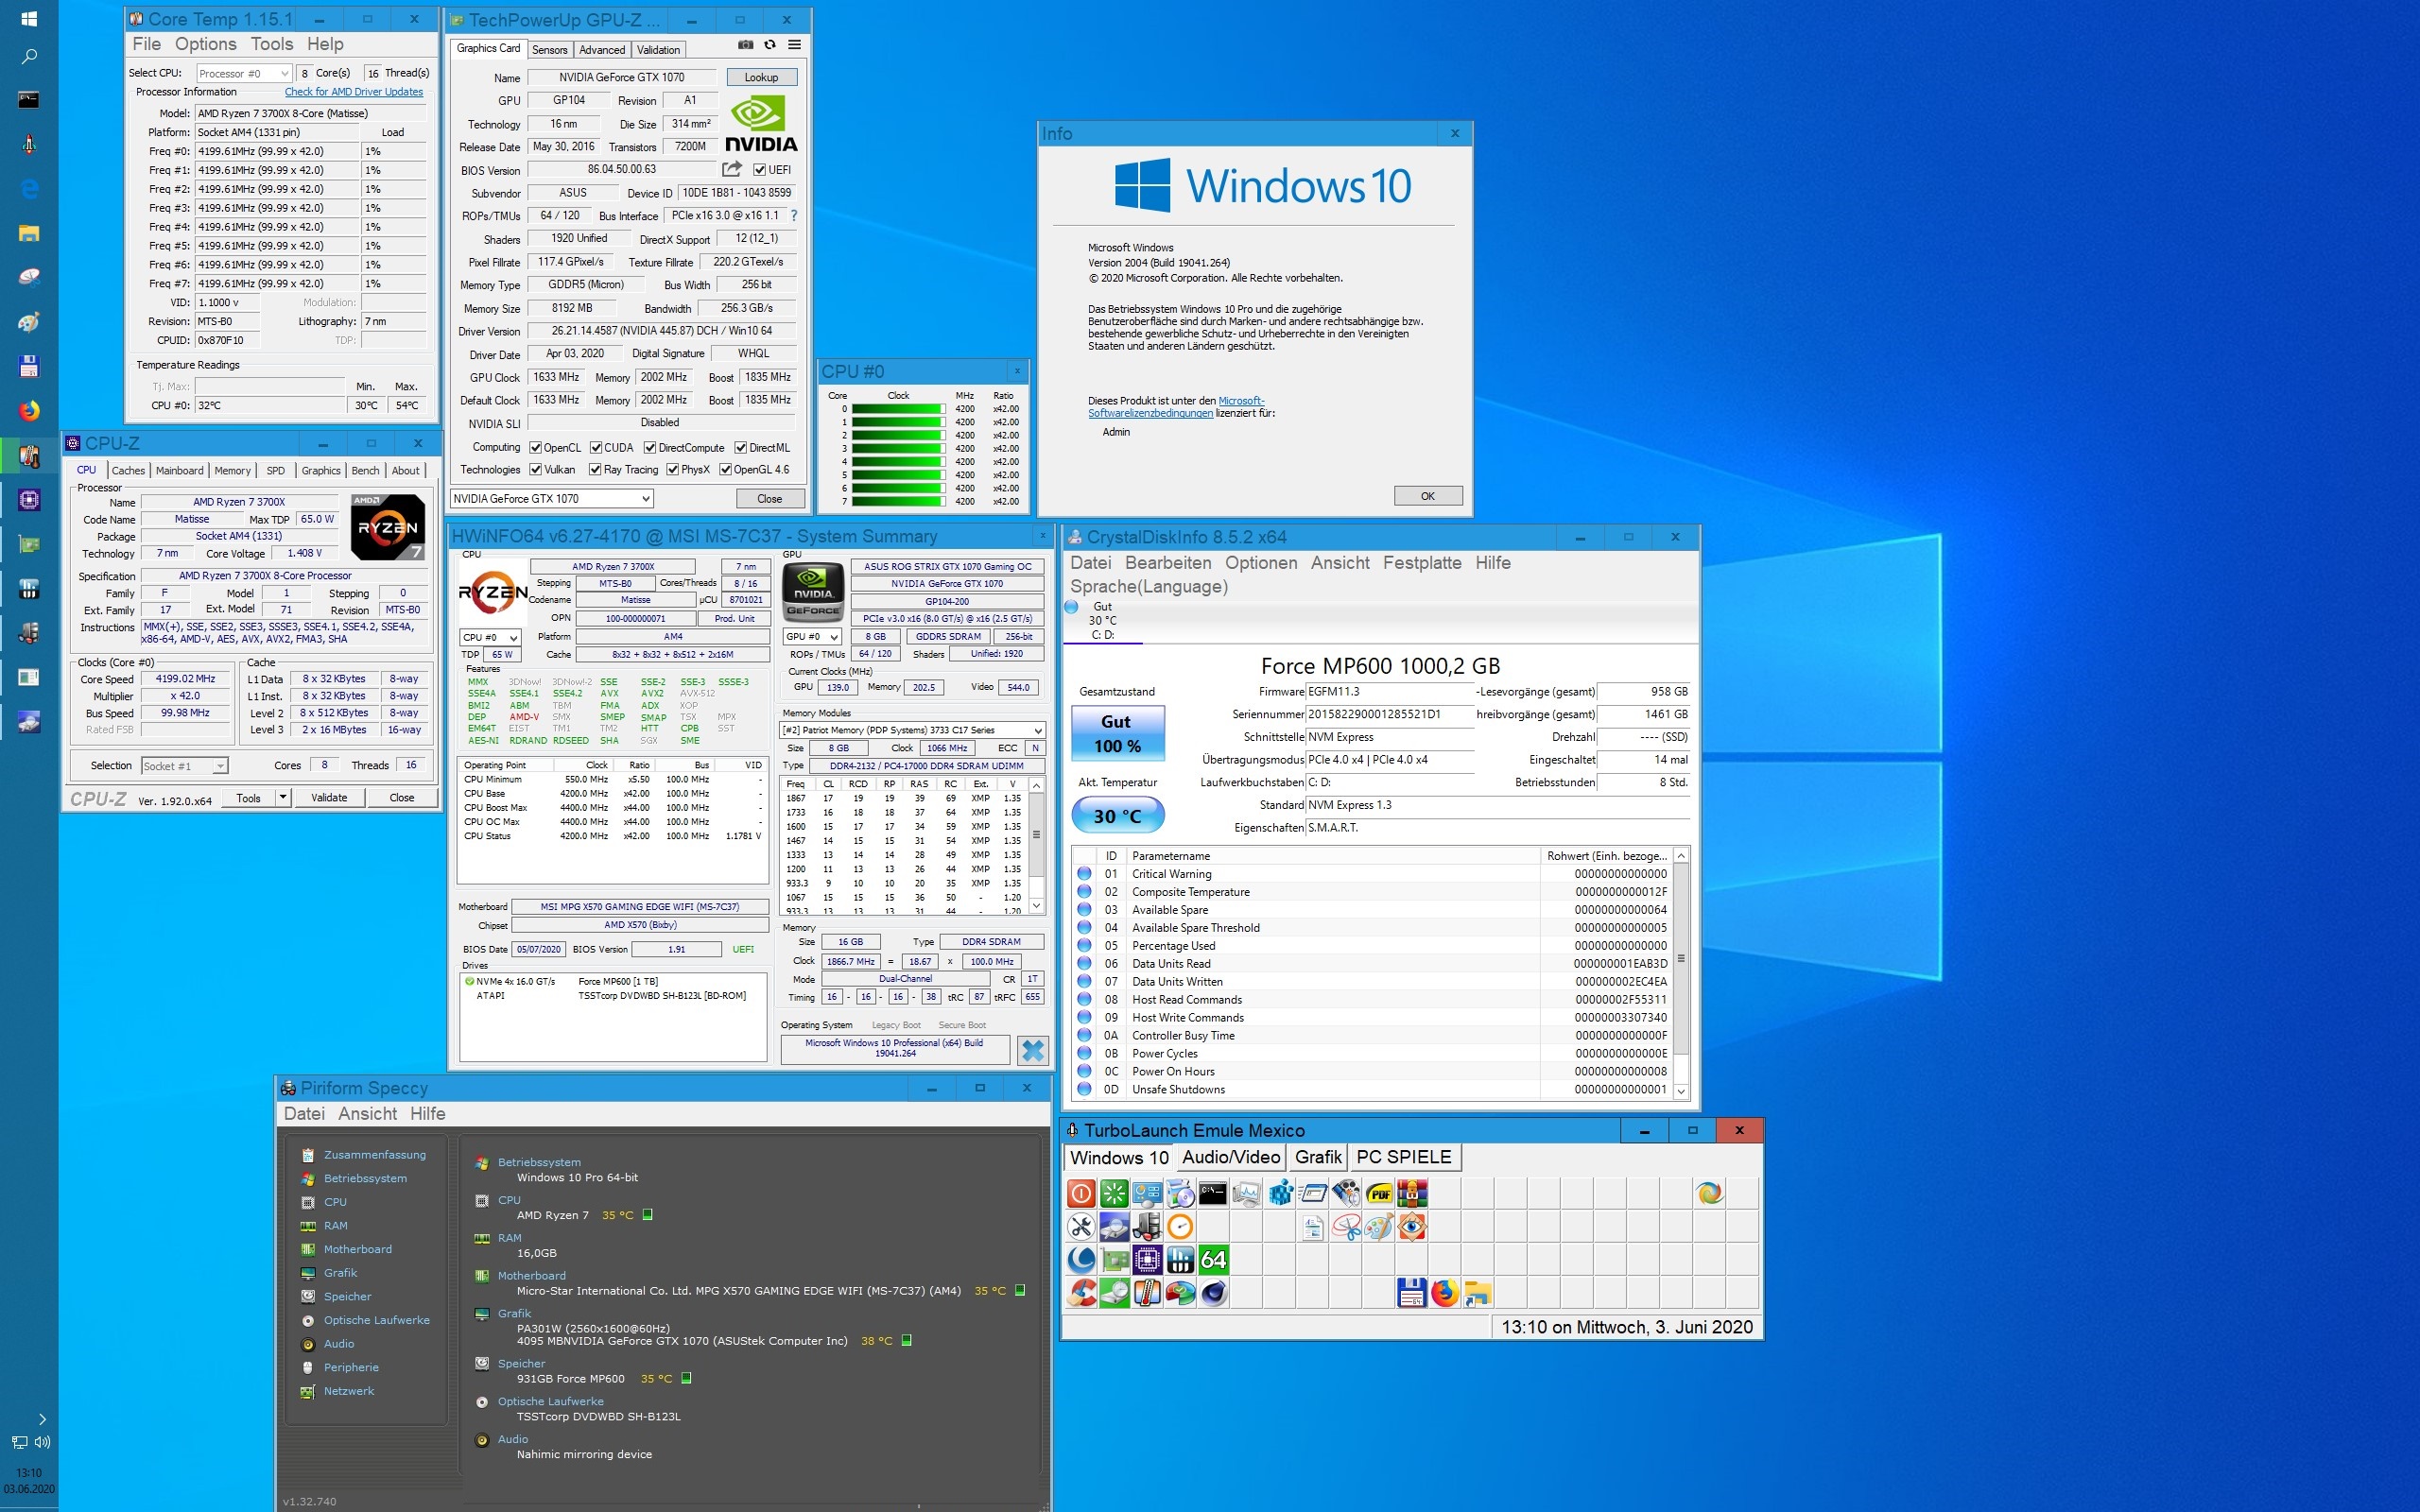Click the 30 °C temperature button in CrystalDiskInfo
Image resolution: width=2420 pixels, height=1512 pixels.
tap(1118, 816)
